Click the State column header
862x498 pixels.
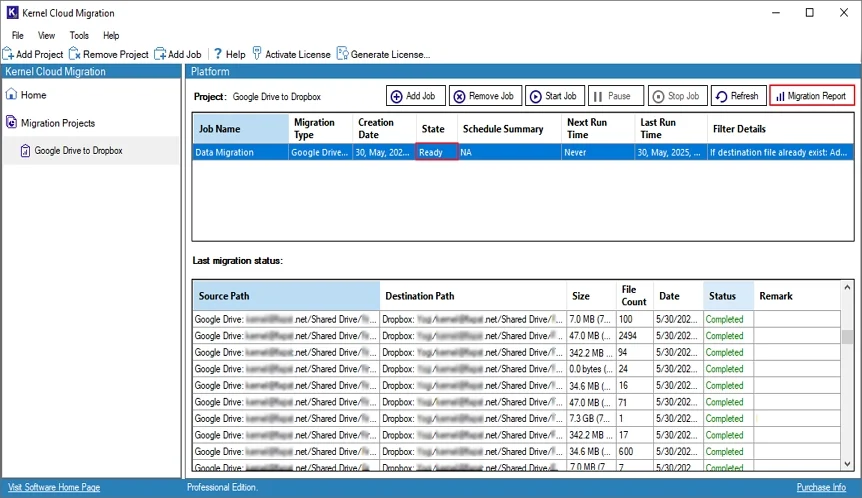437,129
